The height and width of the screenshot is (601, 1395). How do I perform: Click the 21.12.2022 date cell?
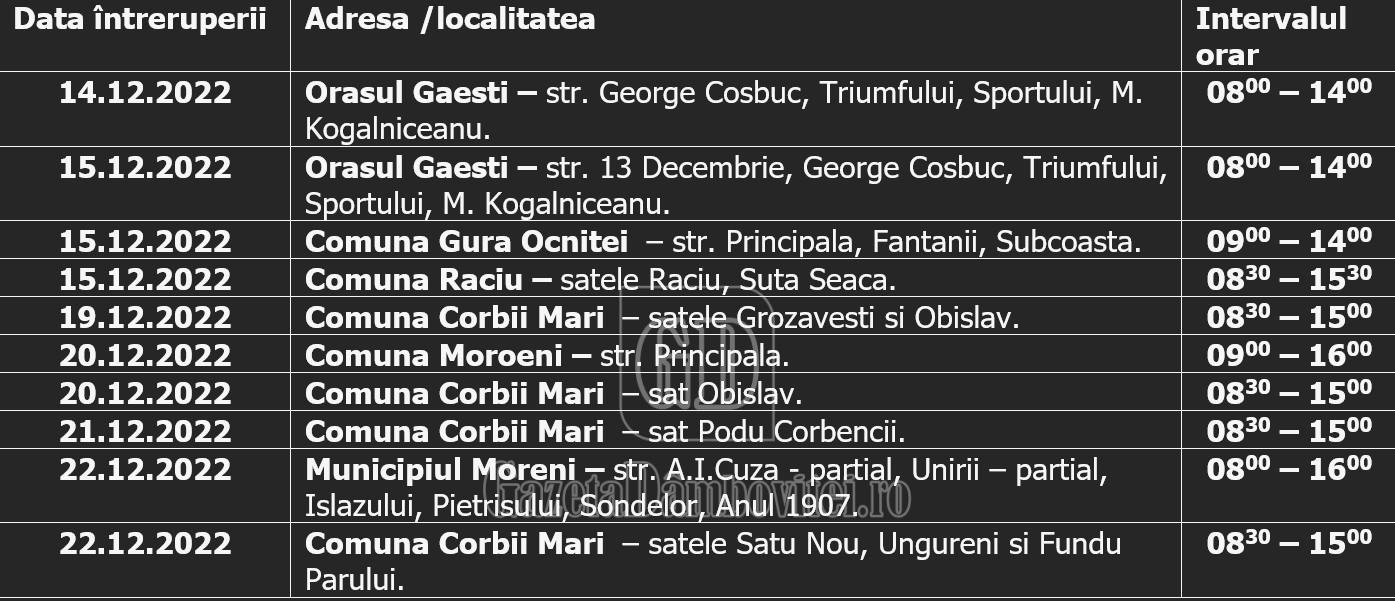145,432
